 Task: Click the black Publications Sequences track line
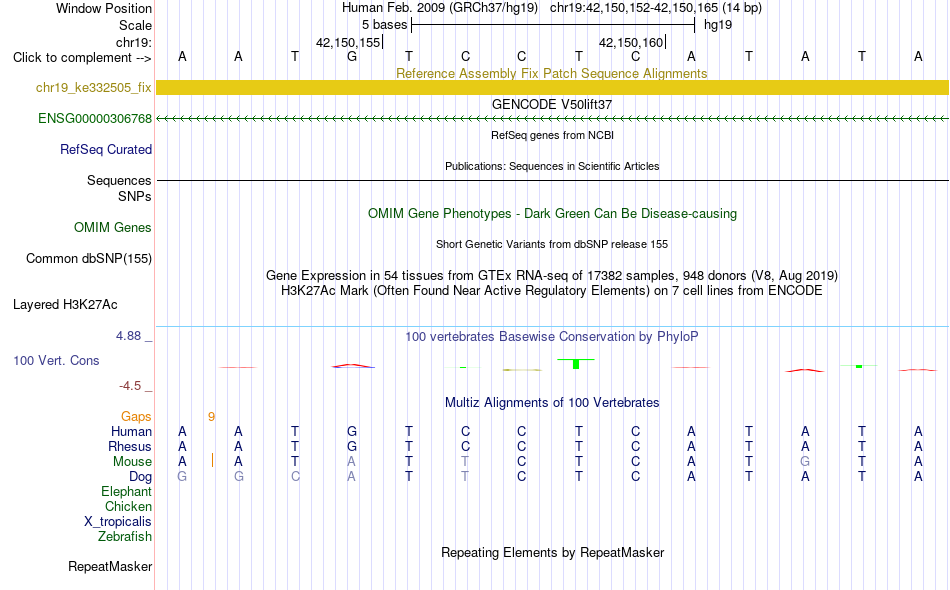(x=553, y=181)
